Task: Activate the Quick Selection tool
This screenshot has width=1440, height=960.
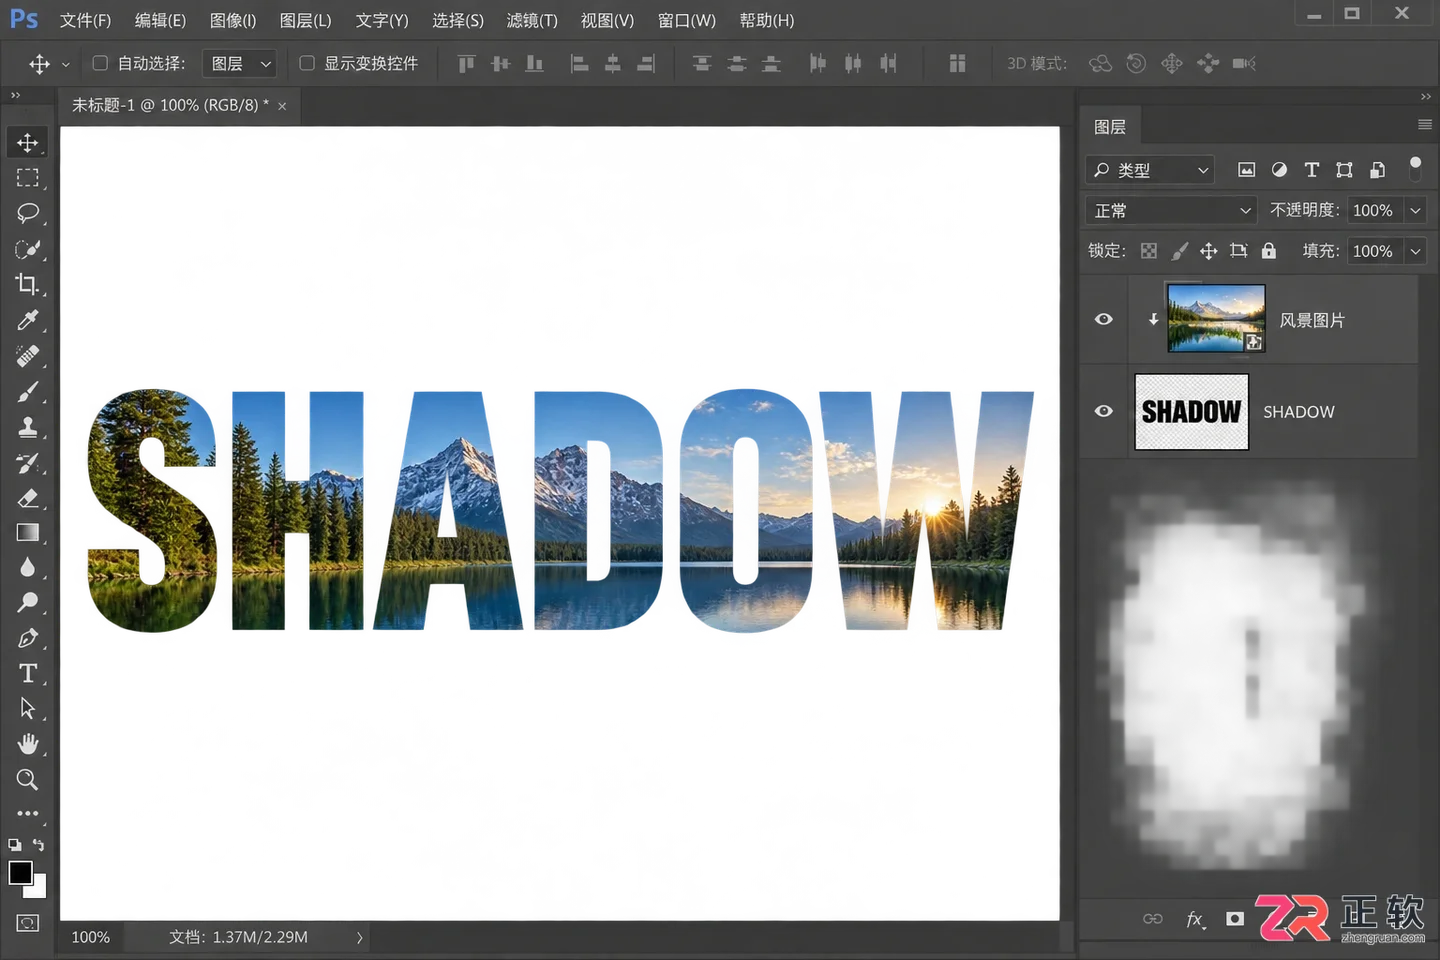Action: point(27,249)
